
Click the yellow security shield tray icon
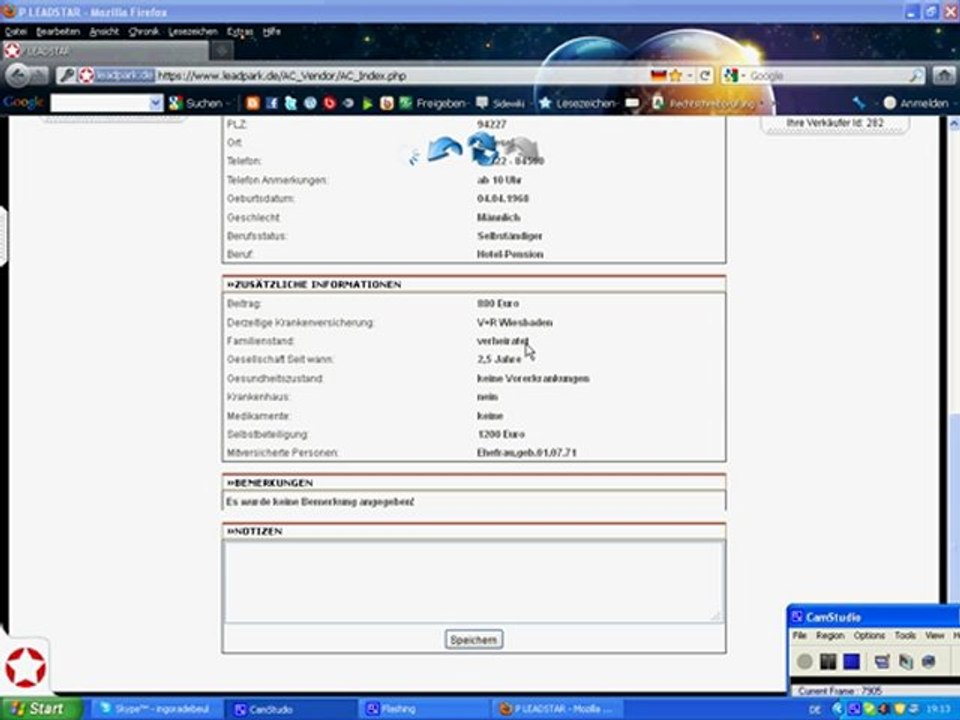click(899, 709)
